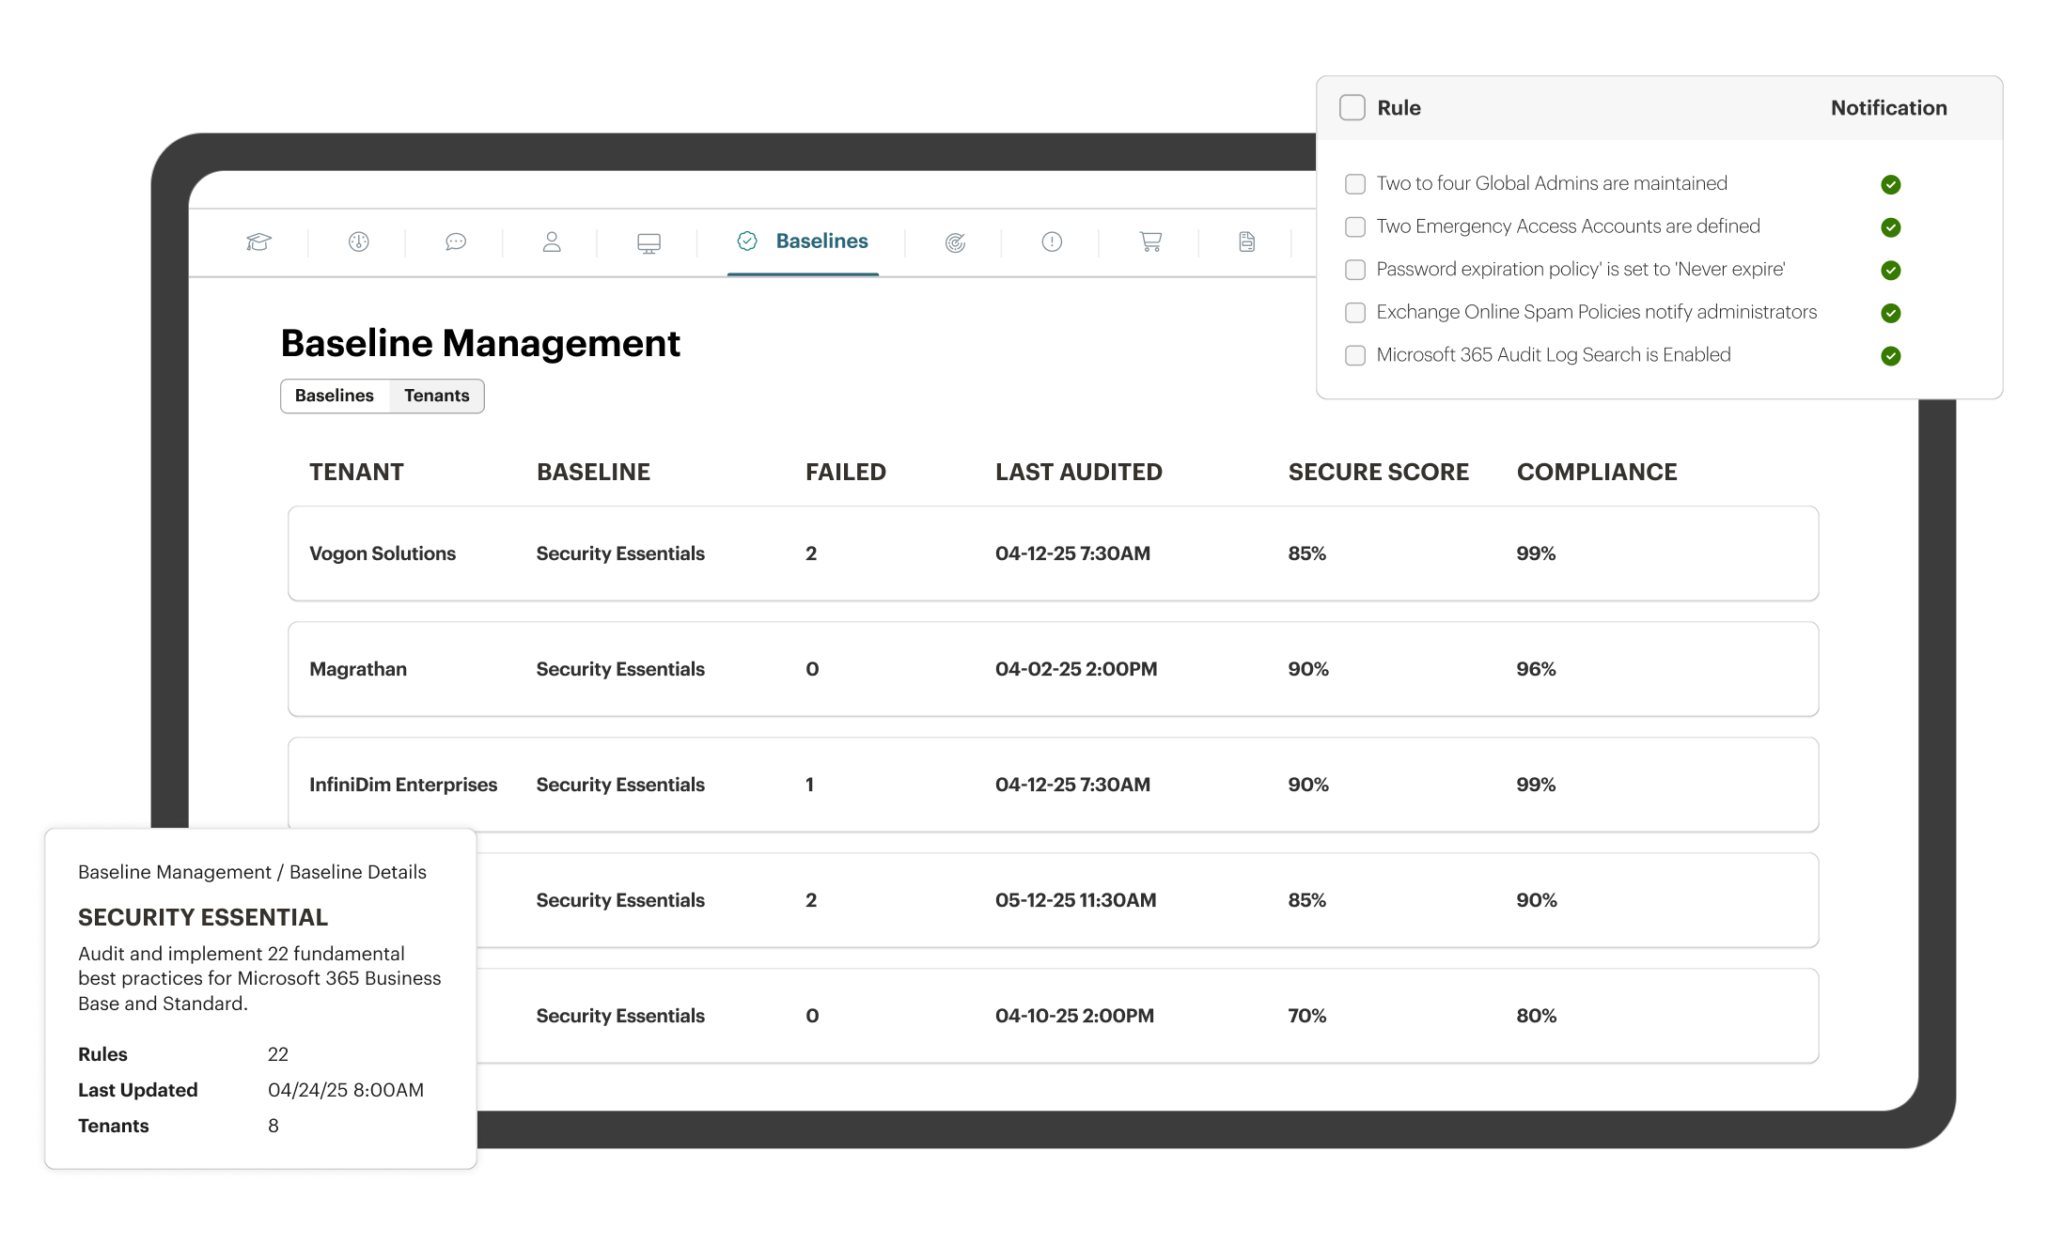Check the 'Two to four Global Admins' rule

click(1355, 184)
